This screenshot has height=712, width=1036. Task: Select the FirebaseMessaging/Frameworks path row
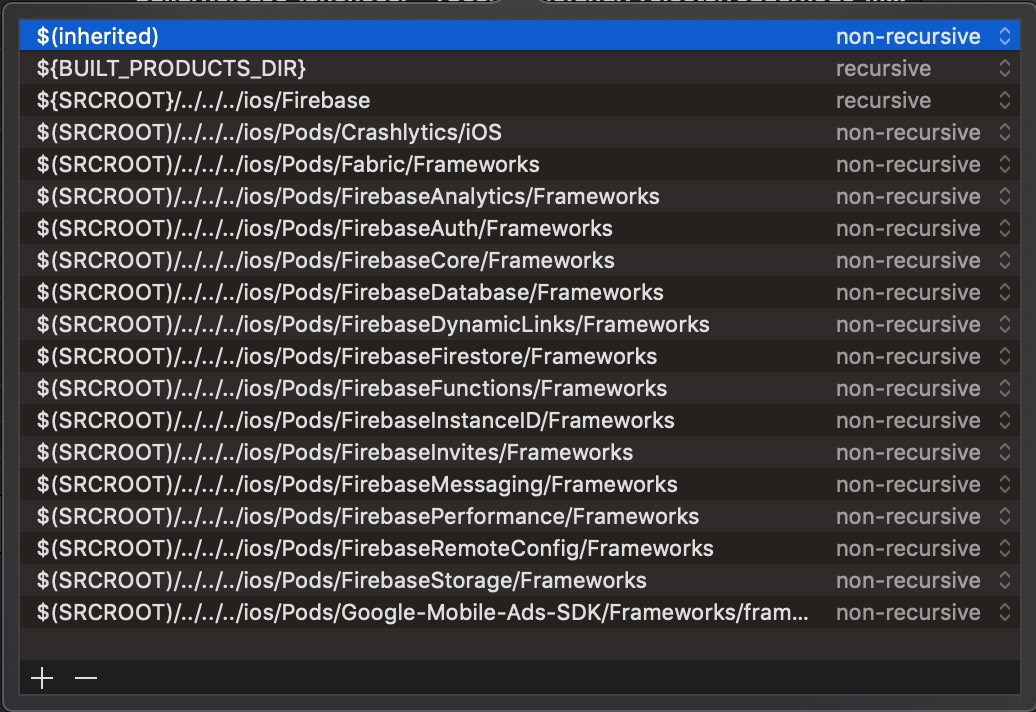400,484
